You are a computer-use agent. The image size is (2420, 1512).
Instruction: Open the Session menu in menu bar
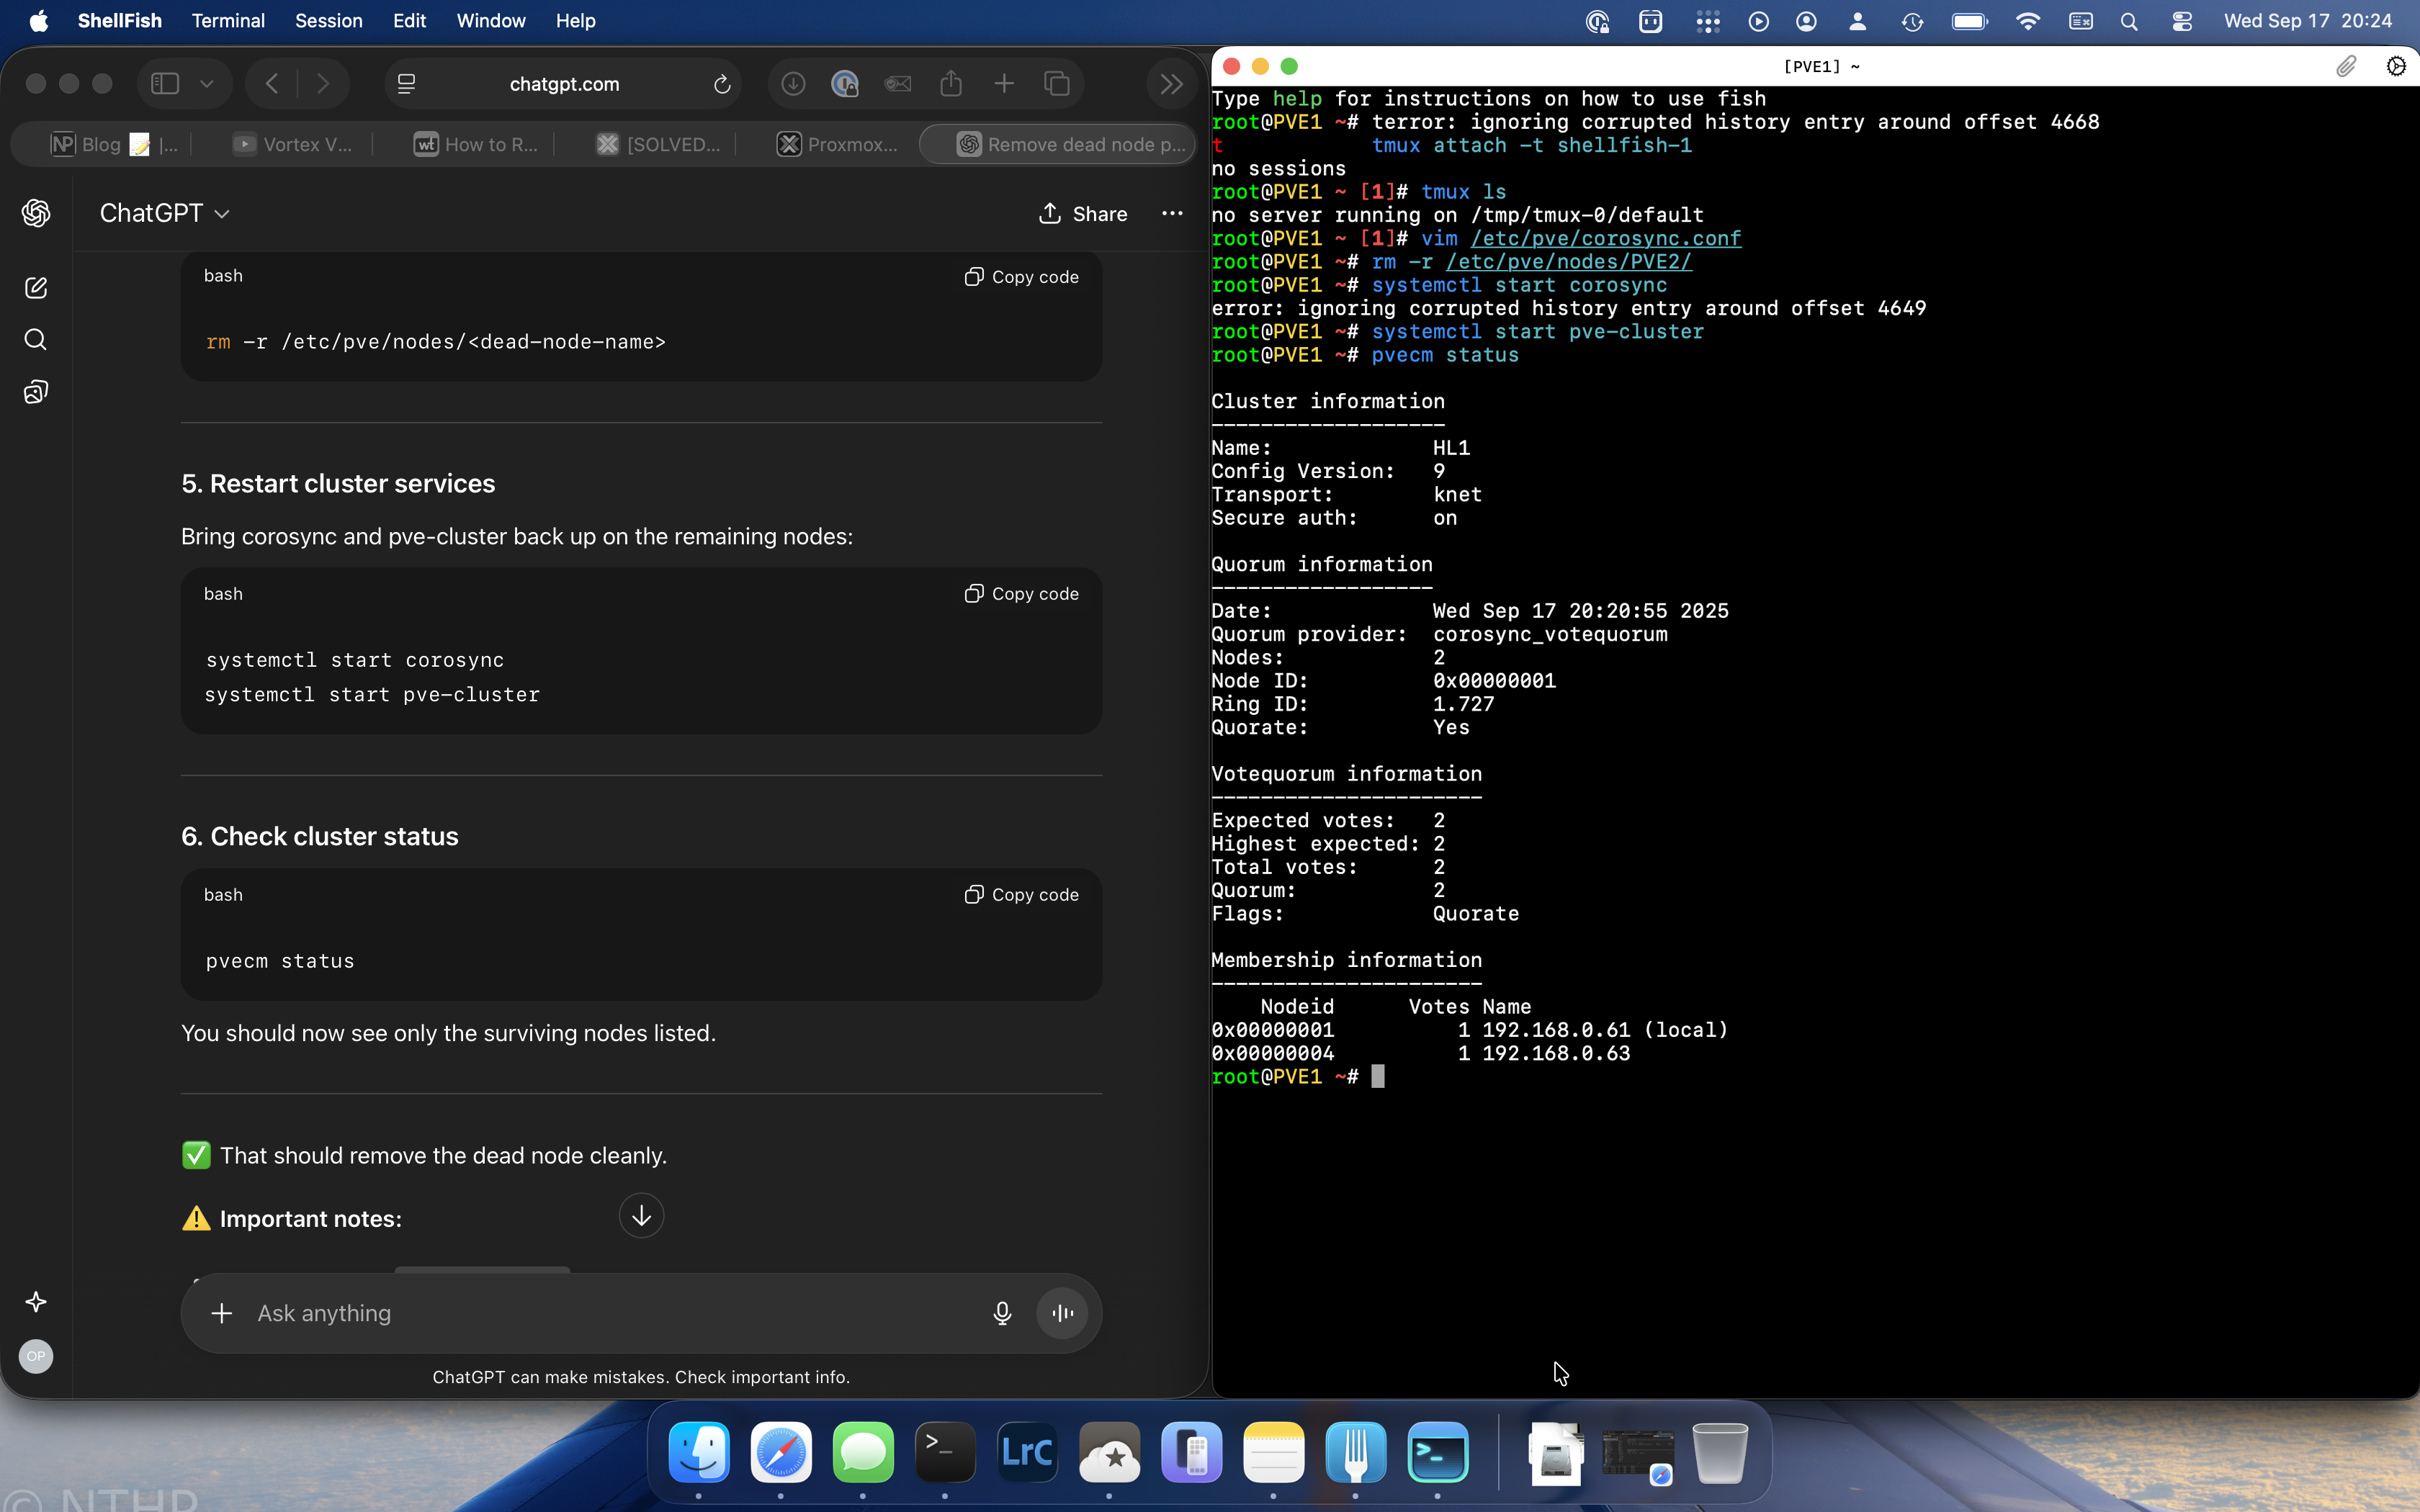[x=328, y=21]
